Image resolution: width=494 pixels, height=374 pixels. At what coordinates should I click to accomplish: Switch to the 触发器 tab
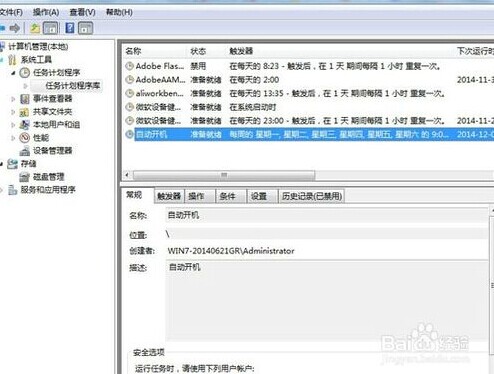pyautogui.click(x=169, y=196)
